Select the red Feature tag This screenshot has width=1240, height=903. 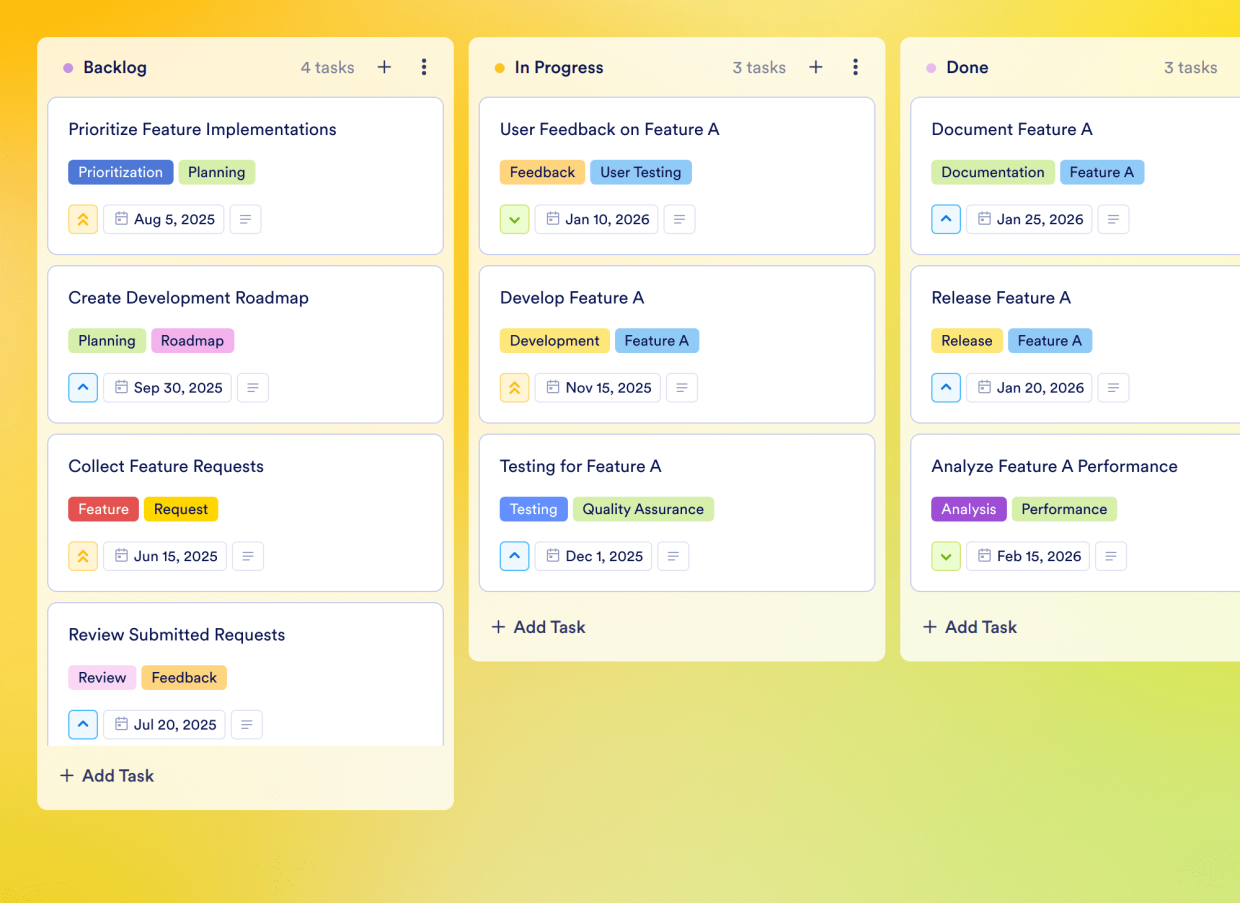(103, 509)
